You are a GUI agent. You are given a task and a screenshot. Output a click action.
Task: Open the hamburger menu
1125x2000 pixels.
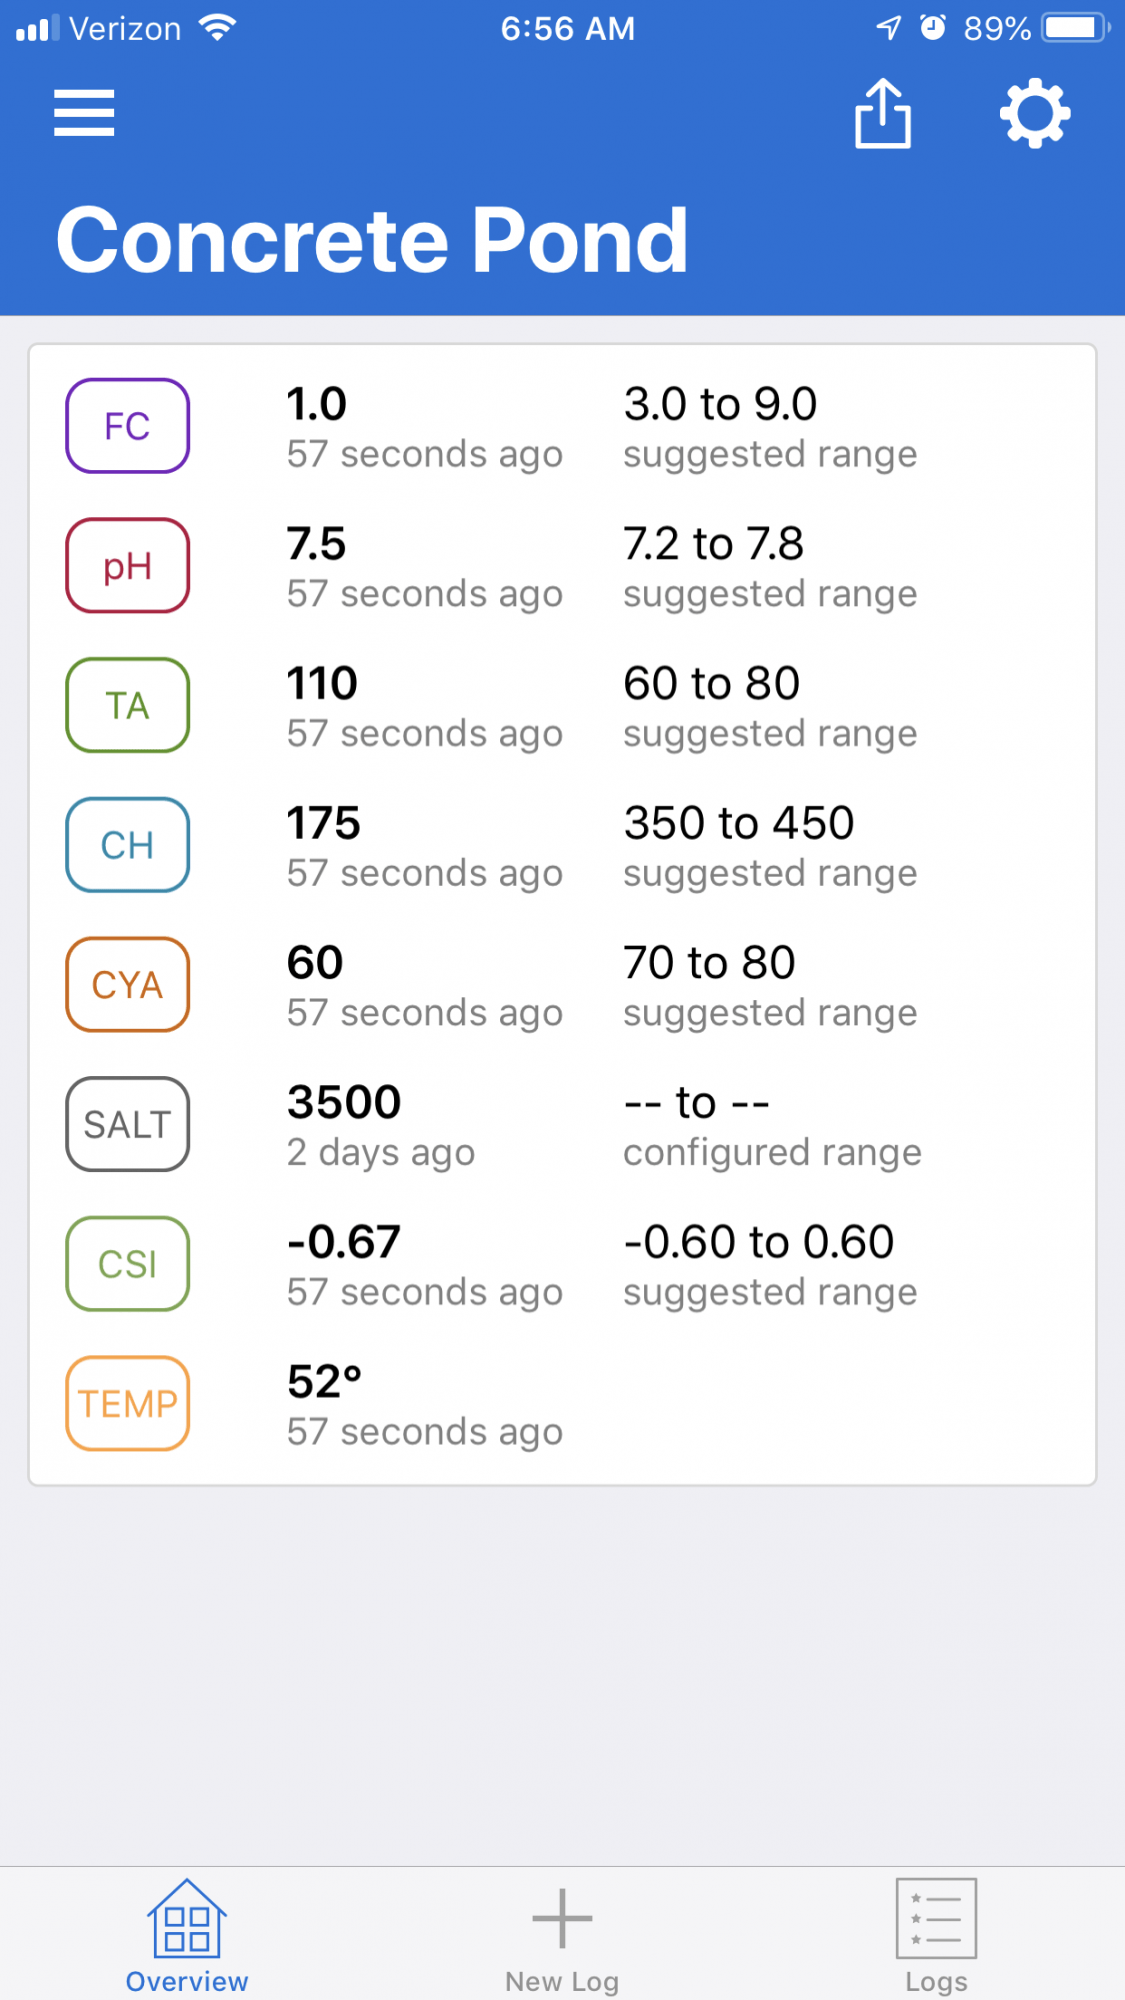pyautogui.click(x=84, y=112)
